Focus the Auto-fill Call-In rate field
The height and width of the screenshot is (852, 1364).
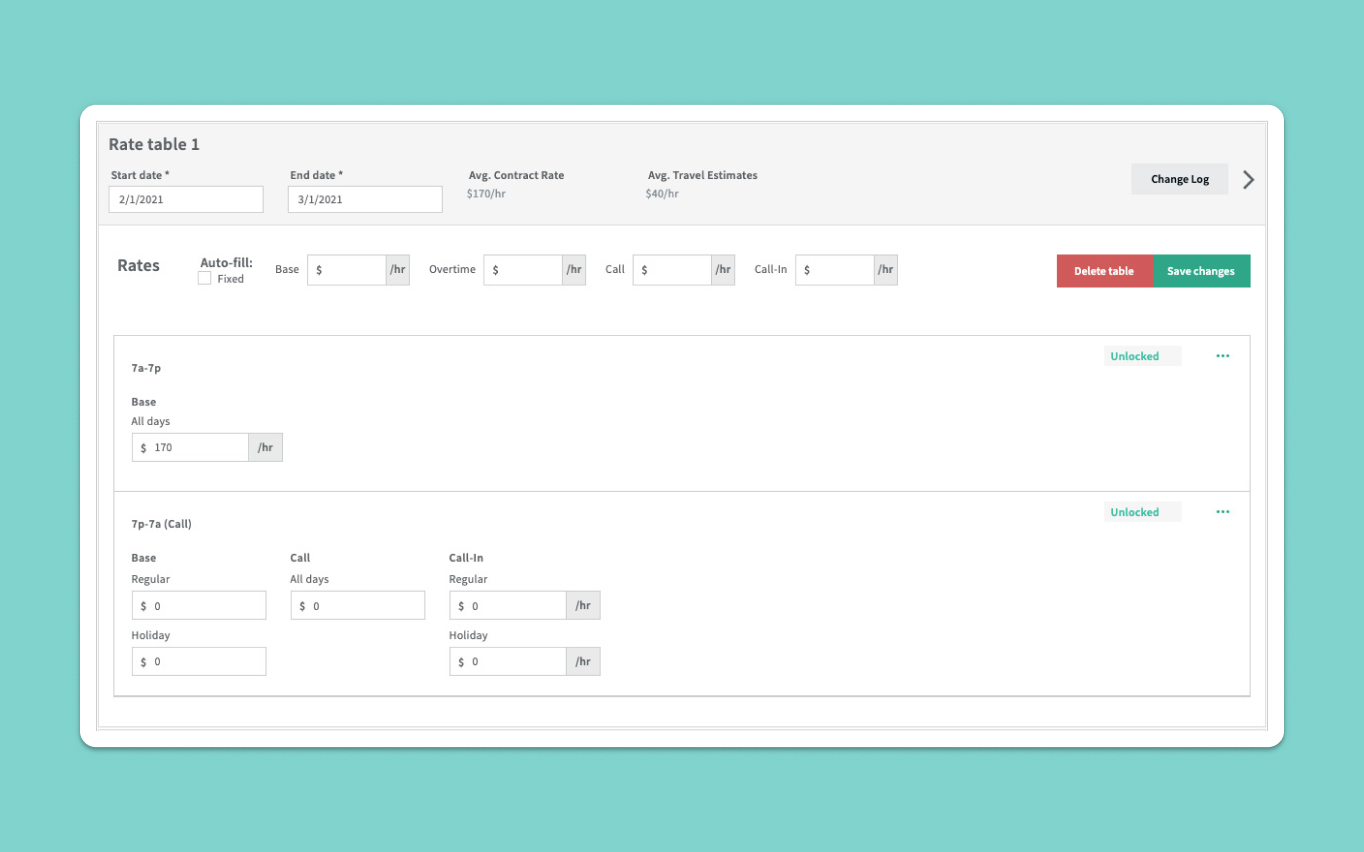click(835, 270)
